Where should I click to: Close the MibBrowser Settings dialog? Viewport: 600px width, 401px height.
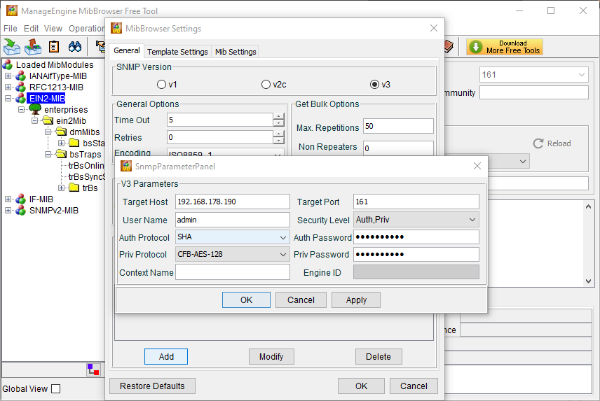[434, 28]
